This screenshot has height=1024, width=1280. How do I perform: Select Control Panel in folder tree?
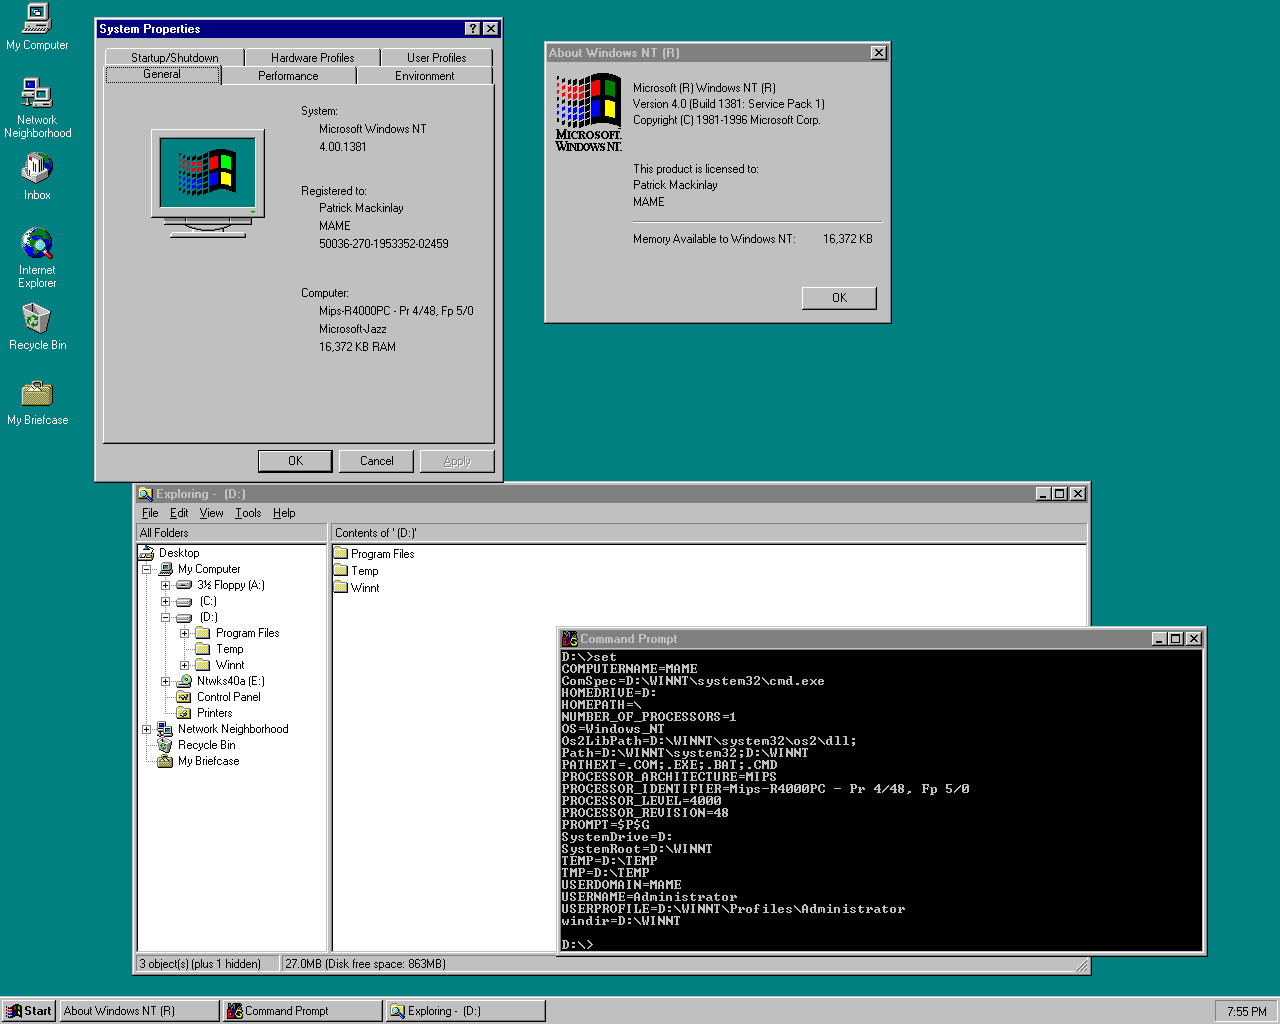pyautogui.click(x=228, y=697)
